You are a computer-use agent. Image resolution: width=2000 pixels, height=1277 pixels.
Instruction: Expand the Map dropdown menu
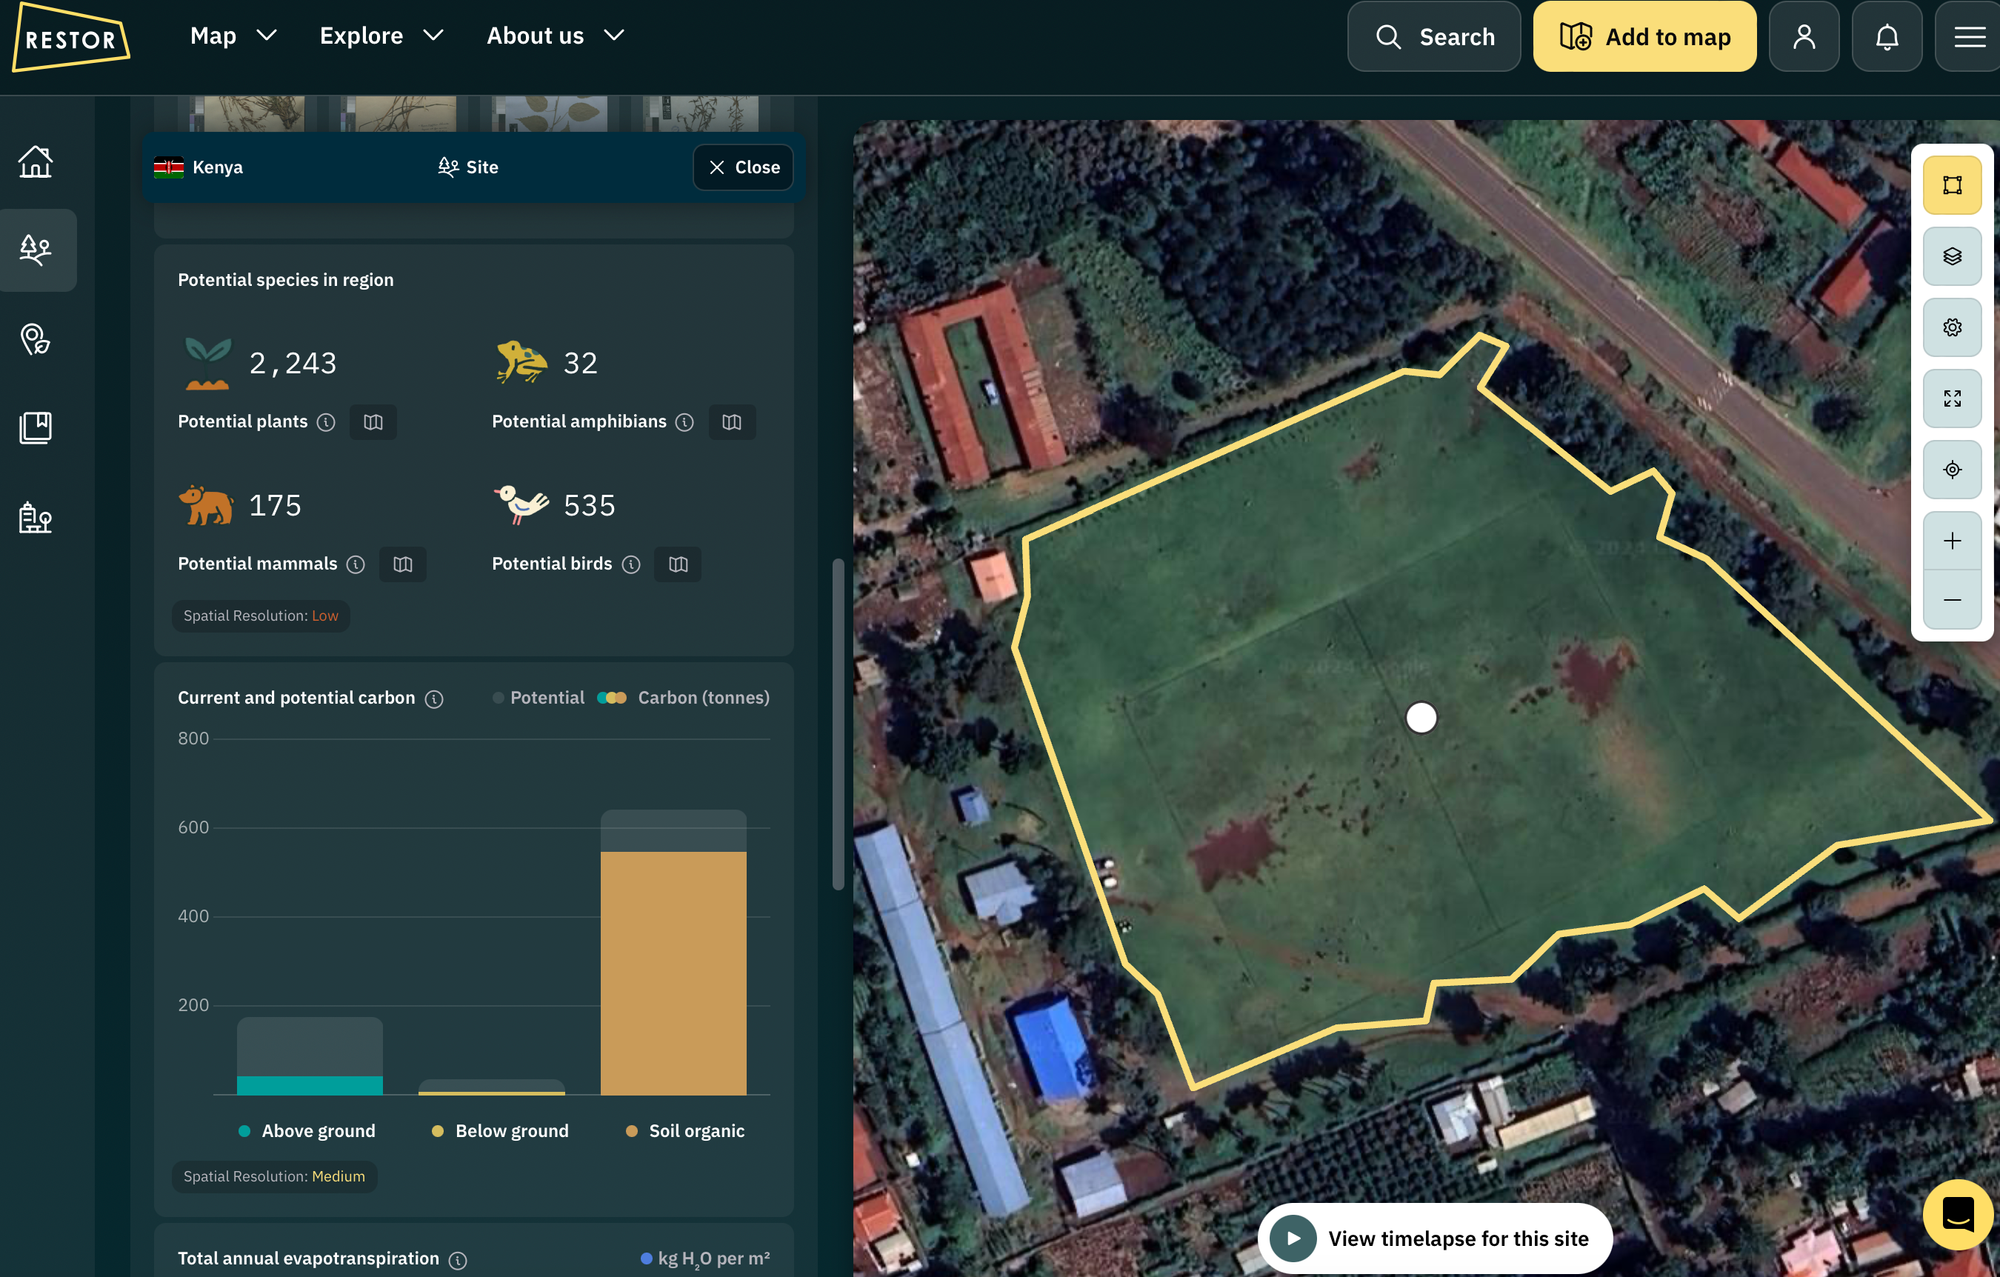point(233,36)
